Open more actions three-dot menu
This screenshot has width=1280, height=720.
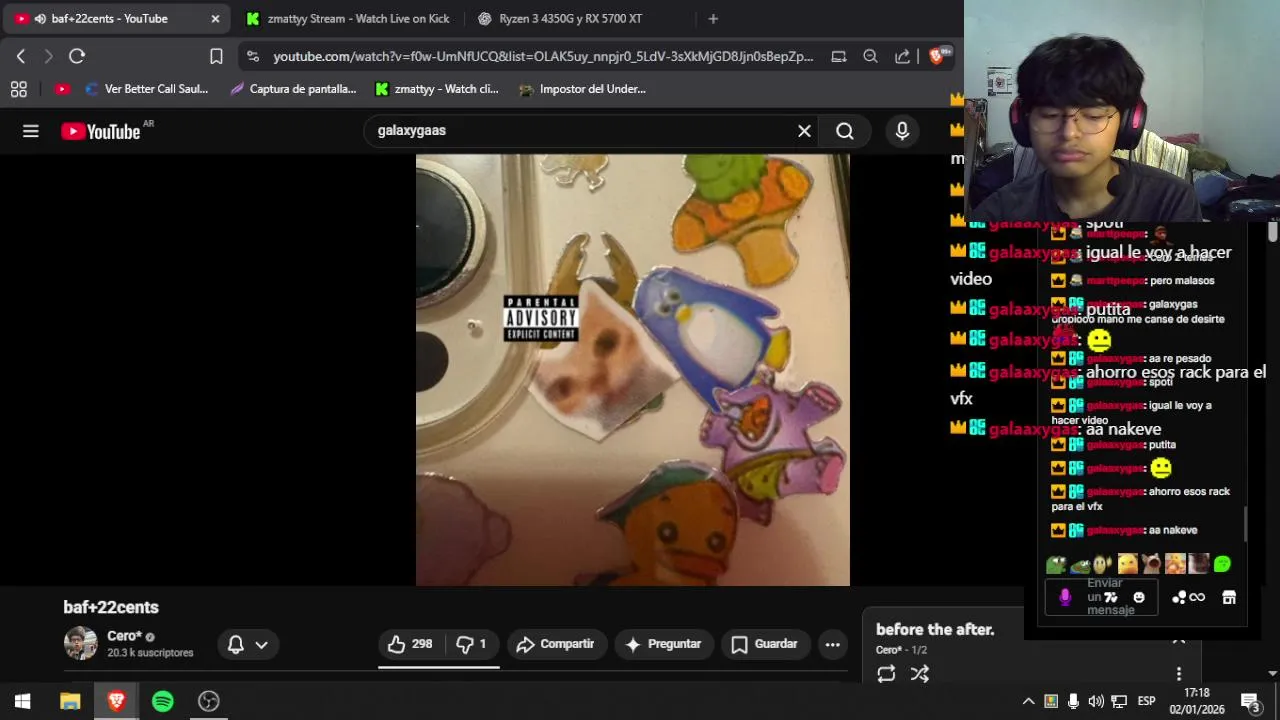[x=832, y=645]
